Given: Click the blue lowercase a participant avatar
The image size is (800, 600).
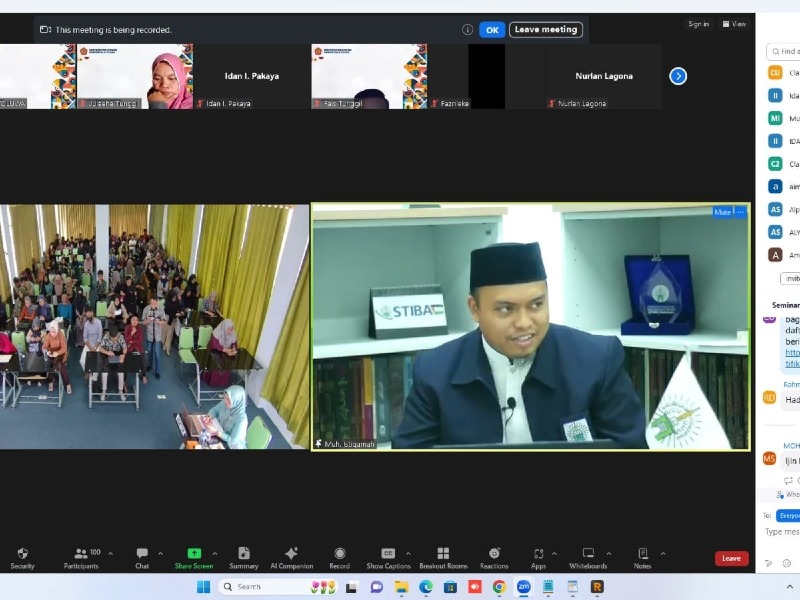Looking at the screenshot, I should tap(775, 187).
